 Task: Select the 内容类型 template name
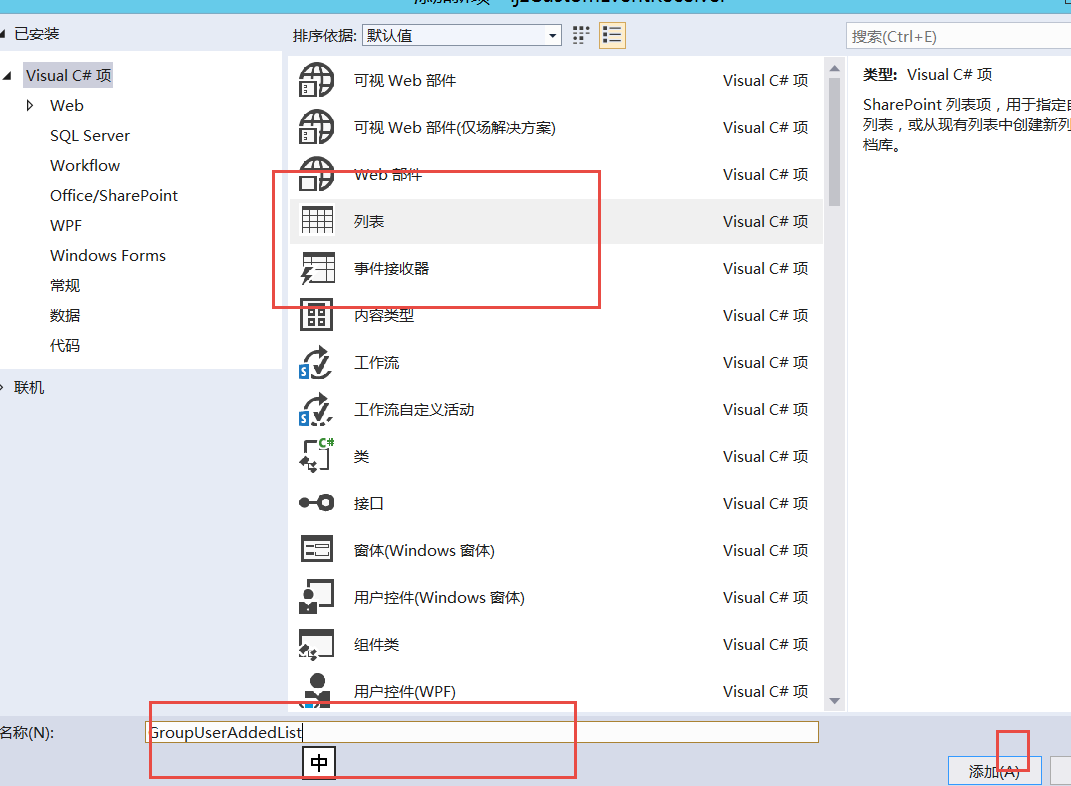coord(384,315)
